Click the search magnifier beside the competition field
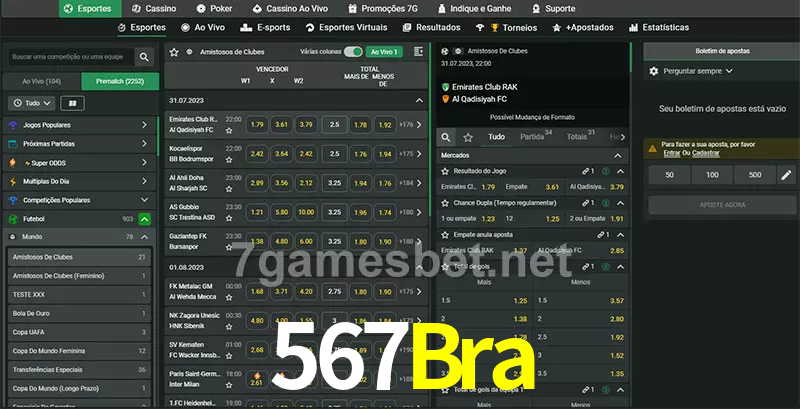Viewport: 800px width, 409px height. 145,58
